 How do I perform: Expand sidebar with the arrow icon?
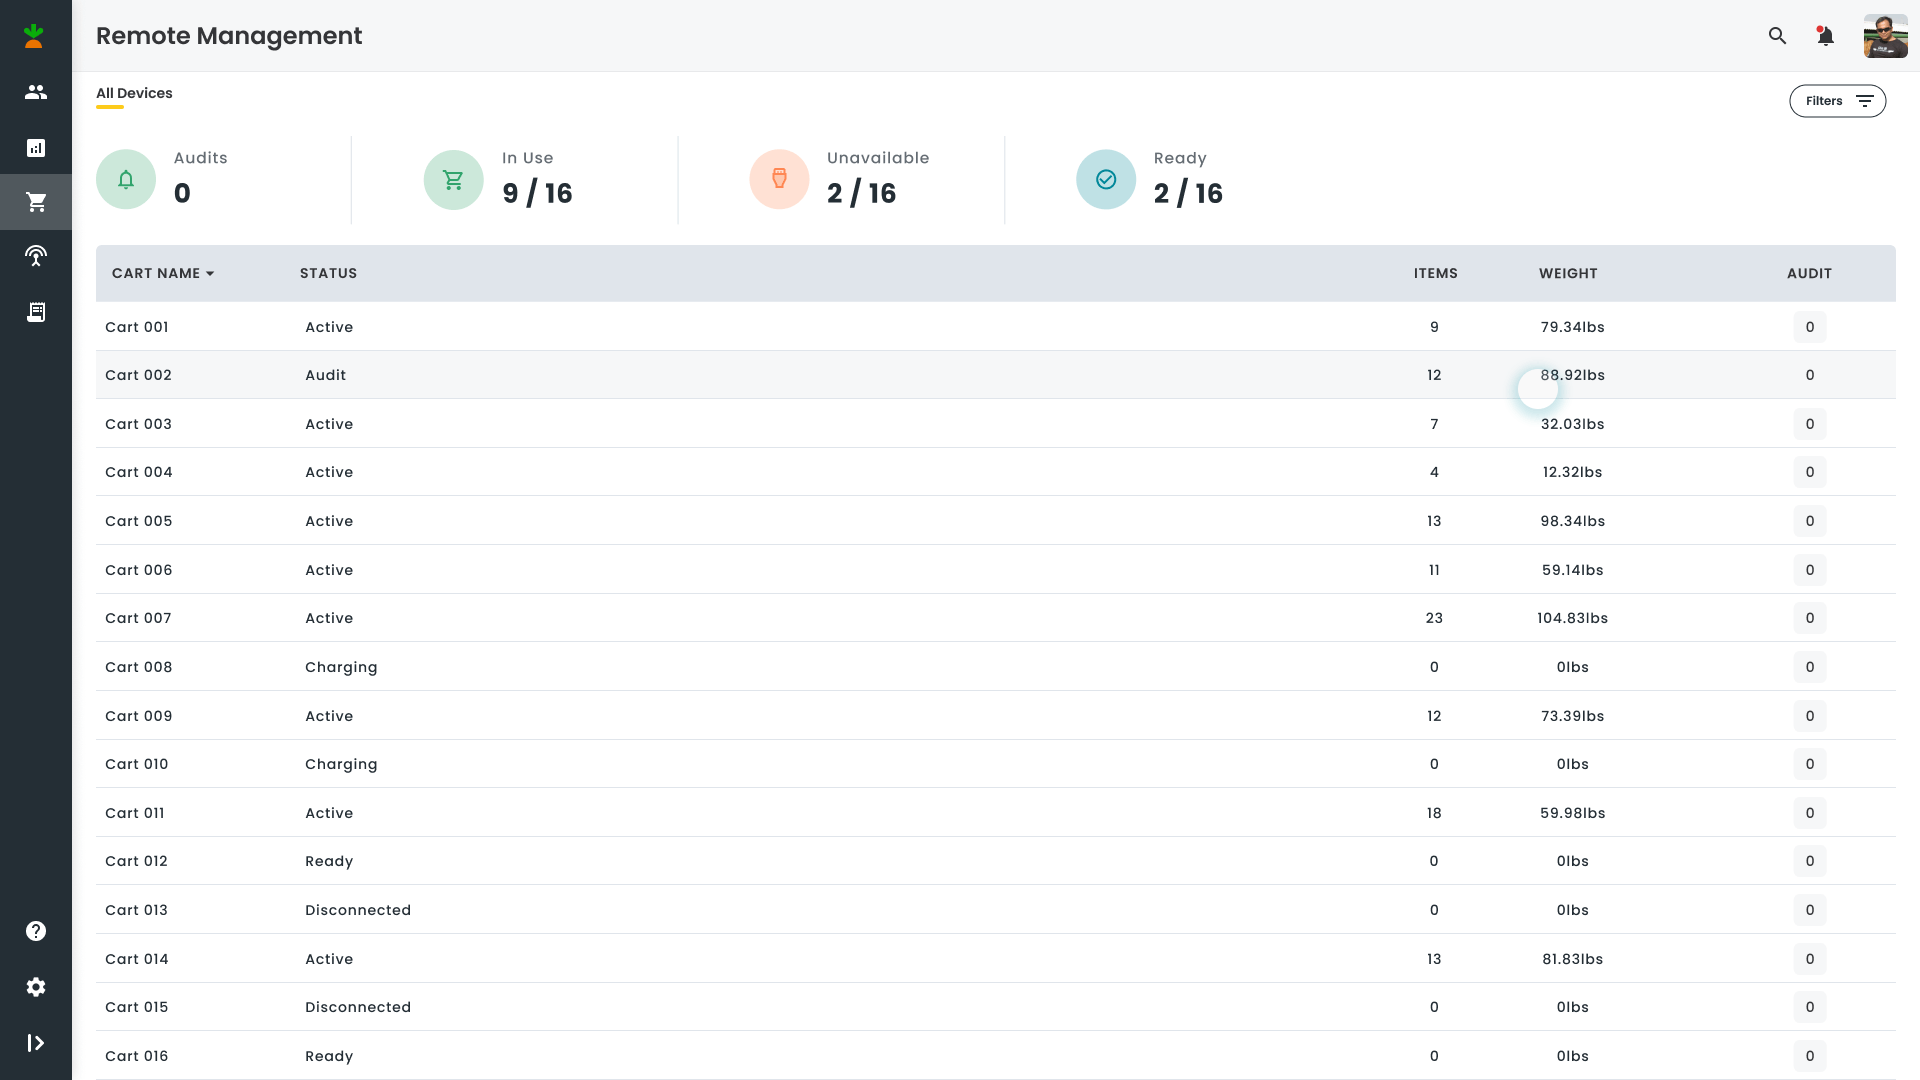(x=36, y=1043)
